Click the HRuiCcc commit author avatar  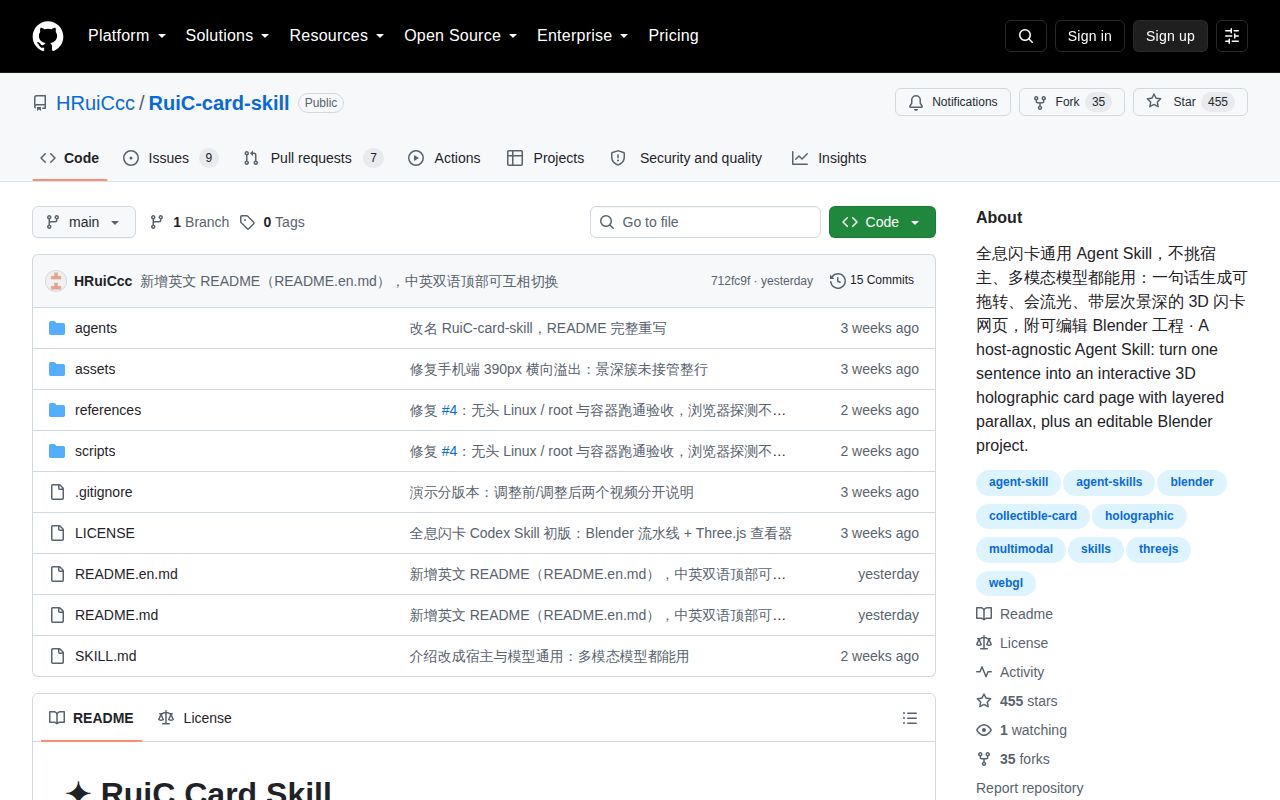pos(56,281)
